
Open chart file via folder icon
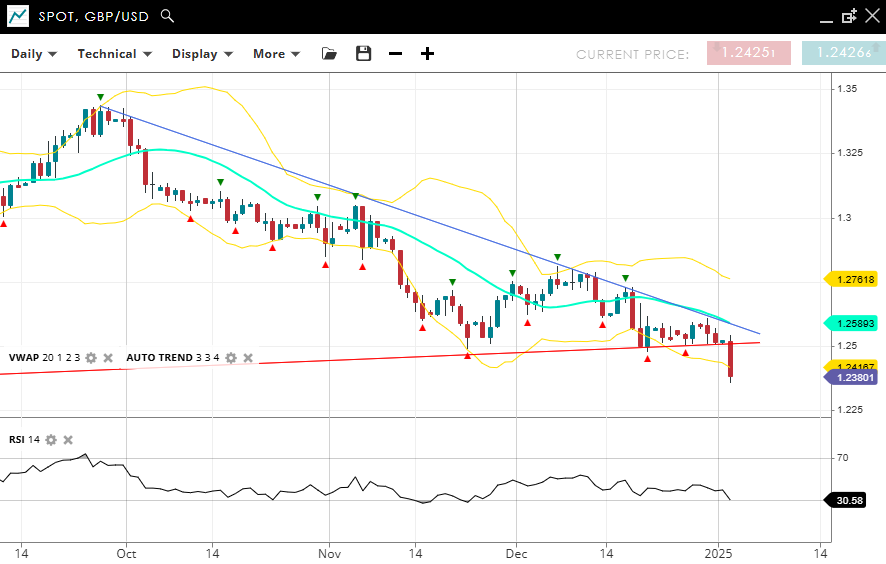[x=329, y=54]
